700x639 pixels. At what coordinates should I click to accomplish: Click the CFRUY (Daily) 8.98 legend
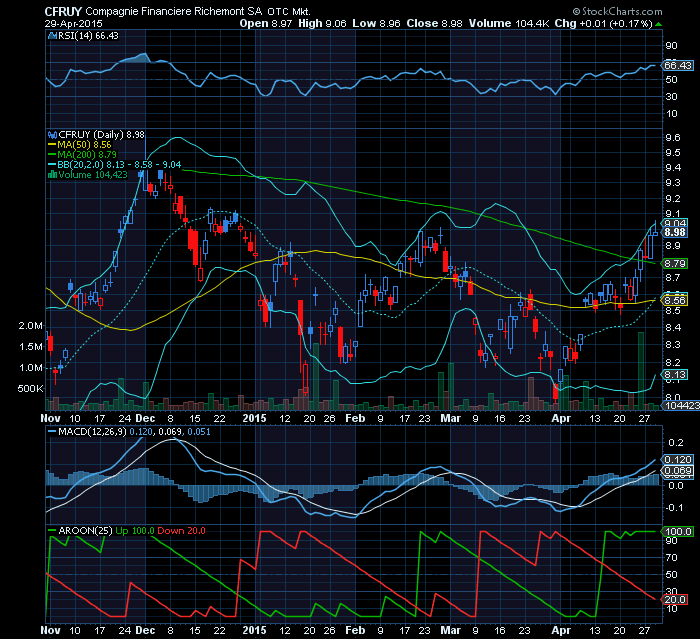pos(101,135)
